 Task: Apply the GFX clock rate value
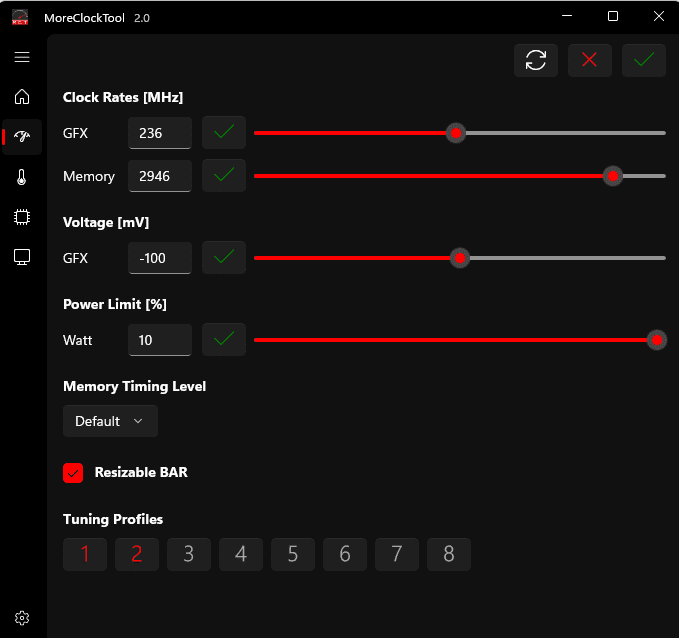pyautogui.click(x=224, y=133)
